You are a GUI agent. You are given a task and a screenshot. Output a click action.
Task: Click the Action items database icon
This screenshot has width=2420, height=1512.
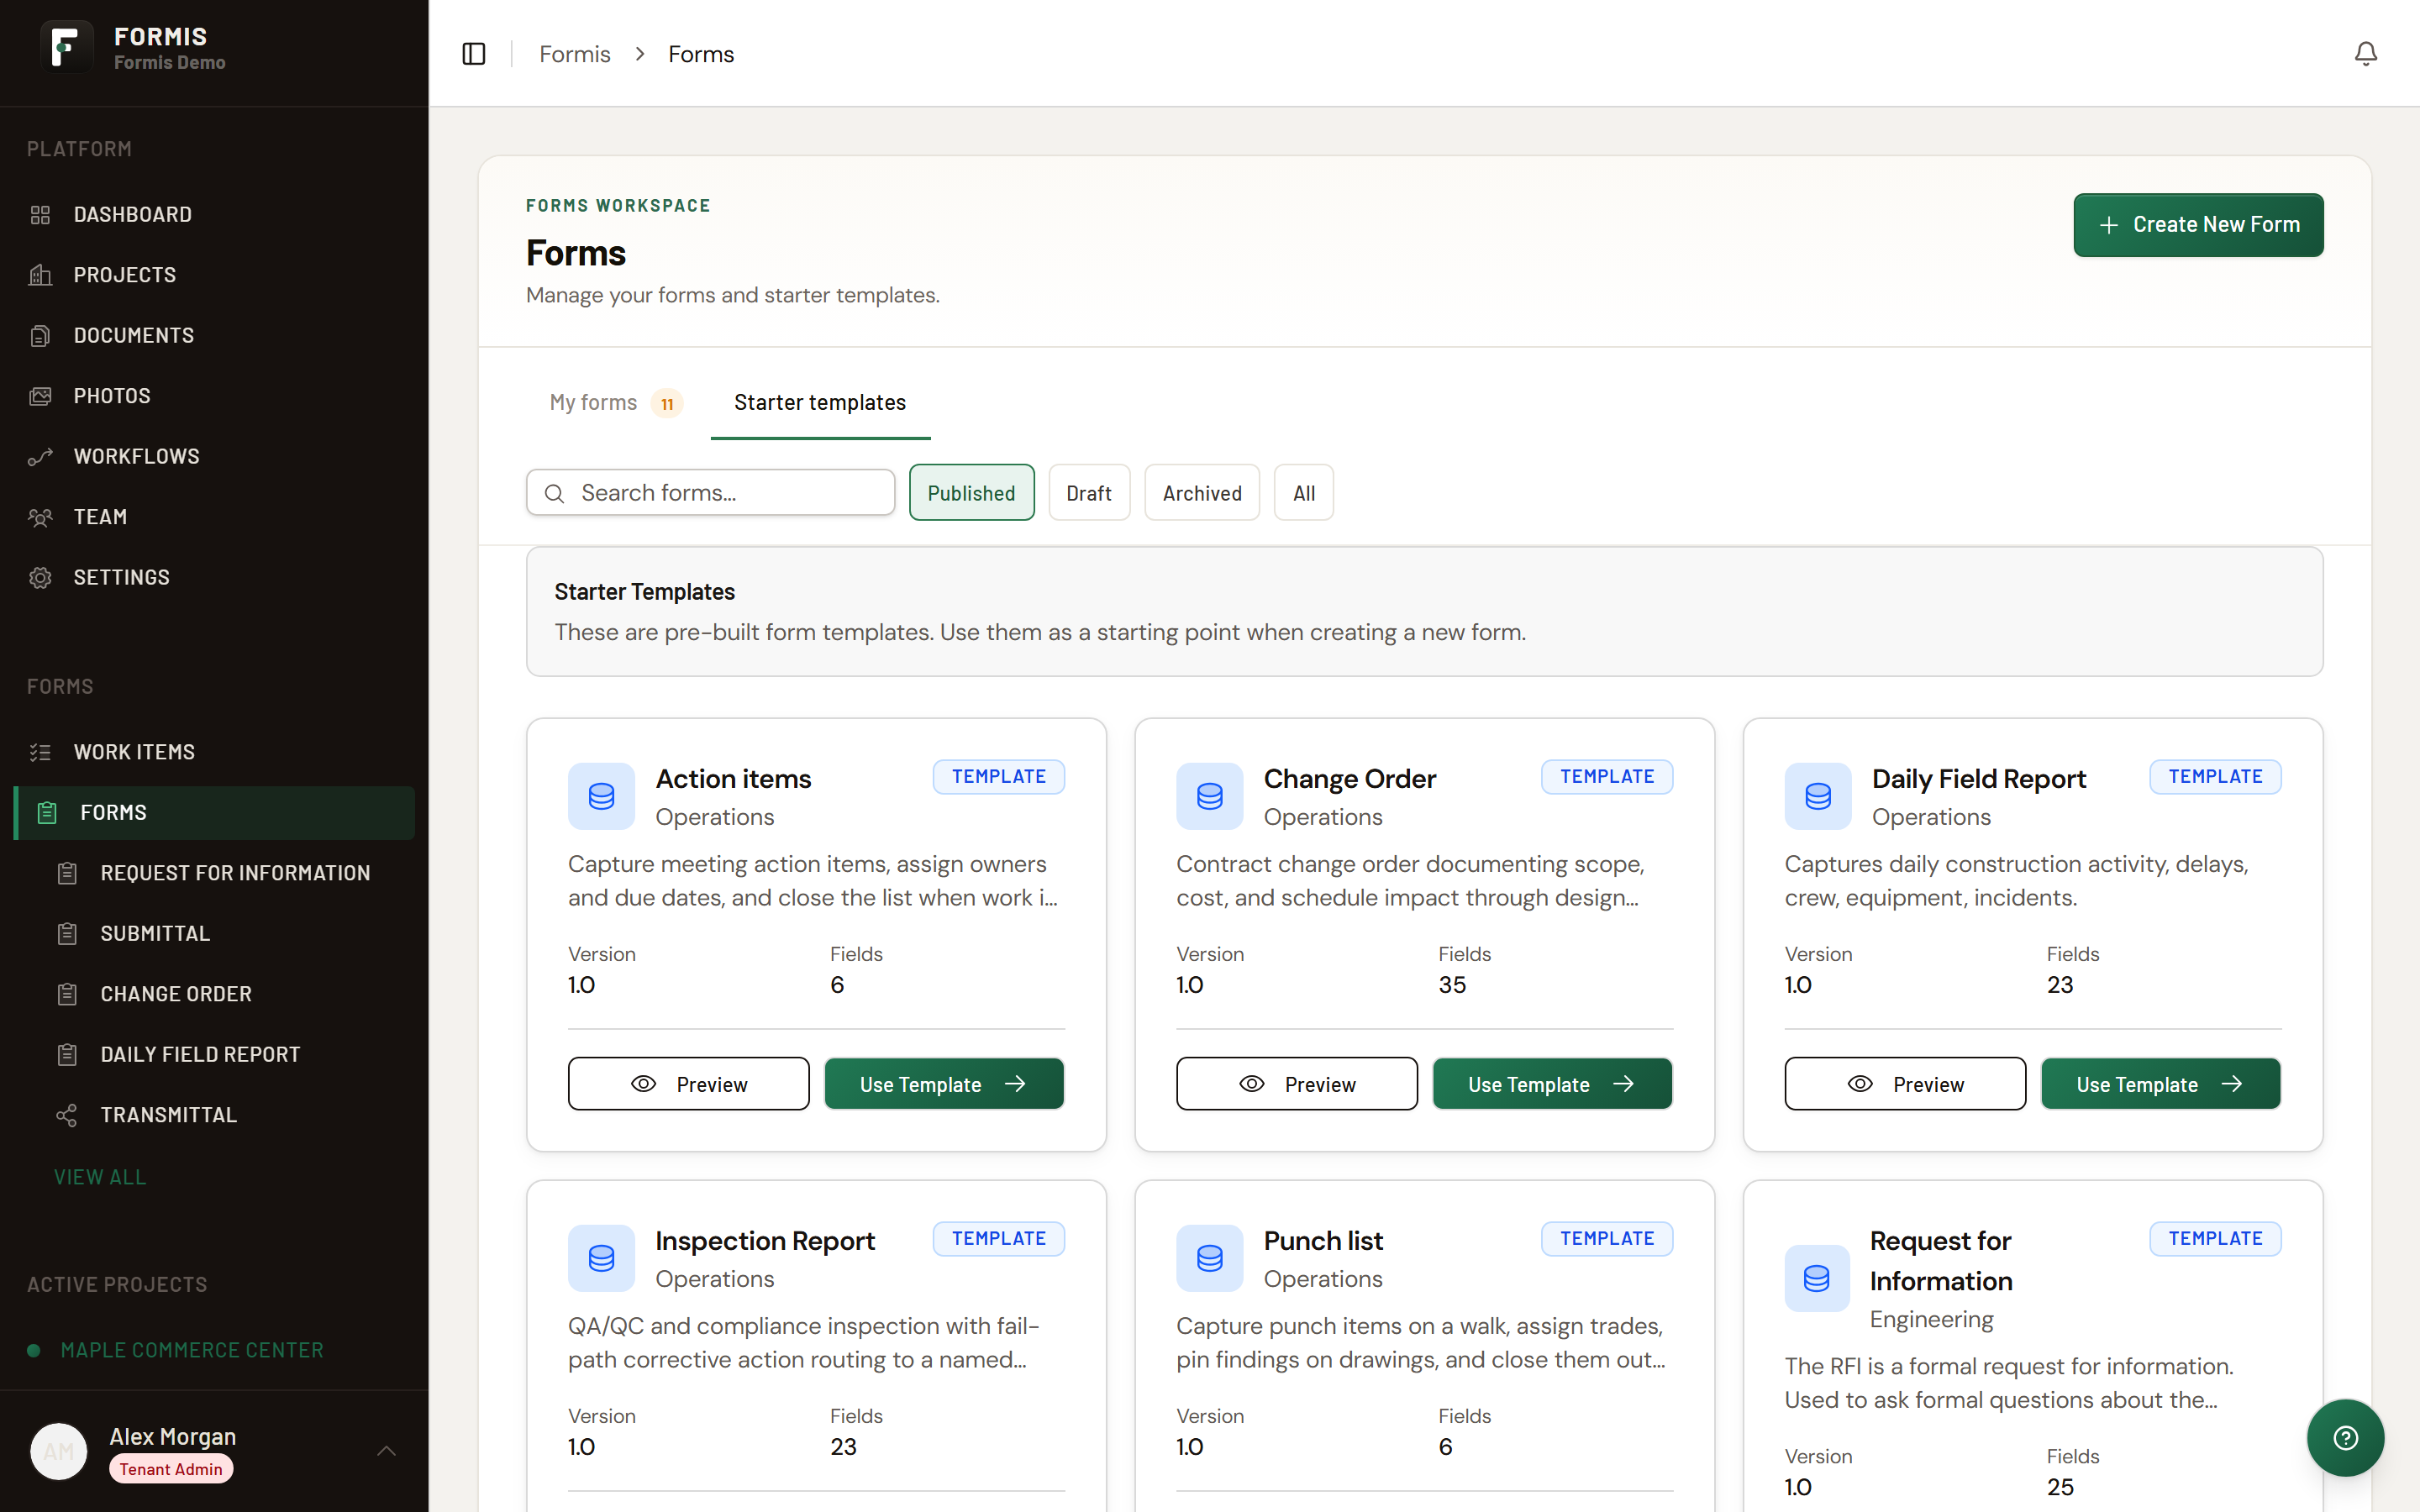click(601, 796)
